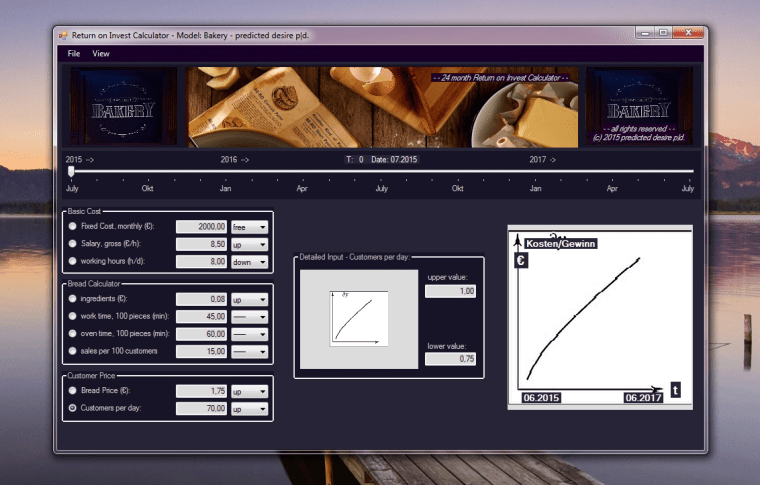
Task: Open the Customers per day trend dropdown
Action: click(250, 409)
